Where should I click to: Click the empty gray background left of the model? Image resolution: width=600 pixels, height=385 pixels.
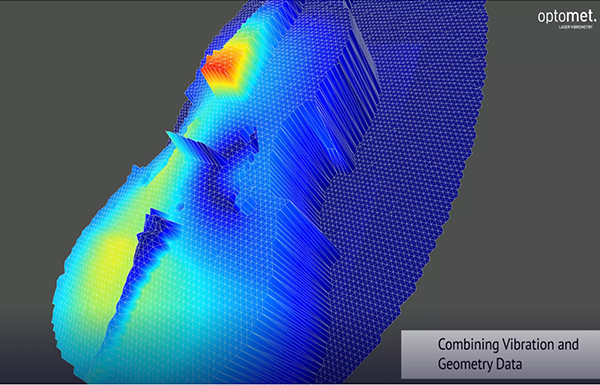coord(57,115)
